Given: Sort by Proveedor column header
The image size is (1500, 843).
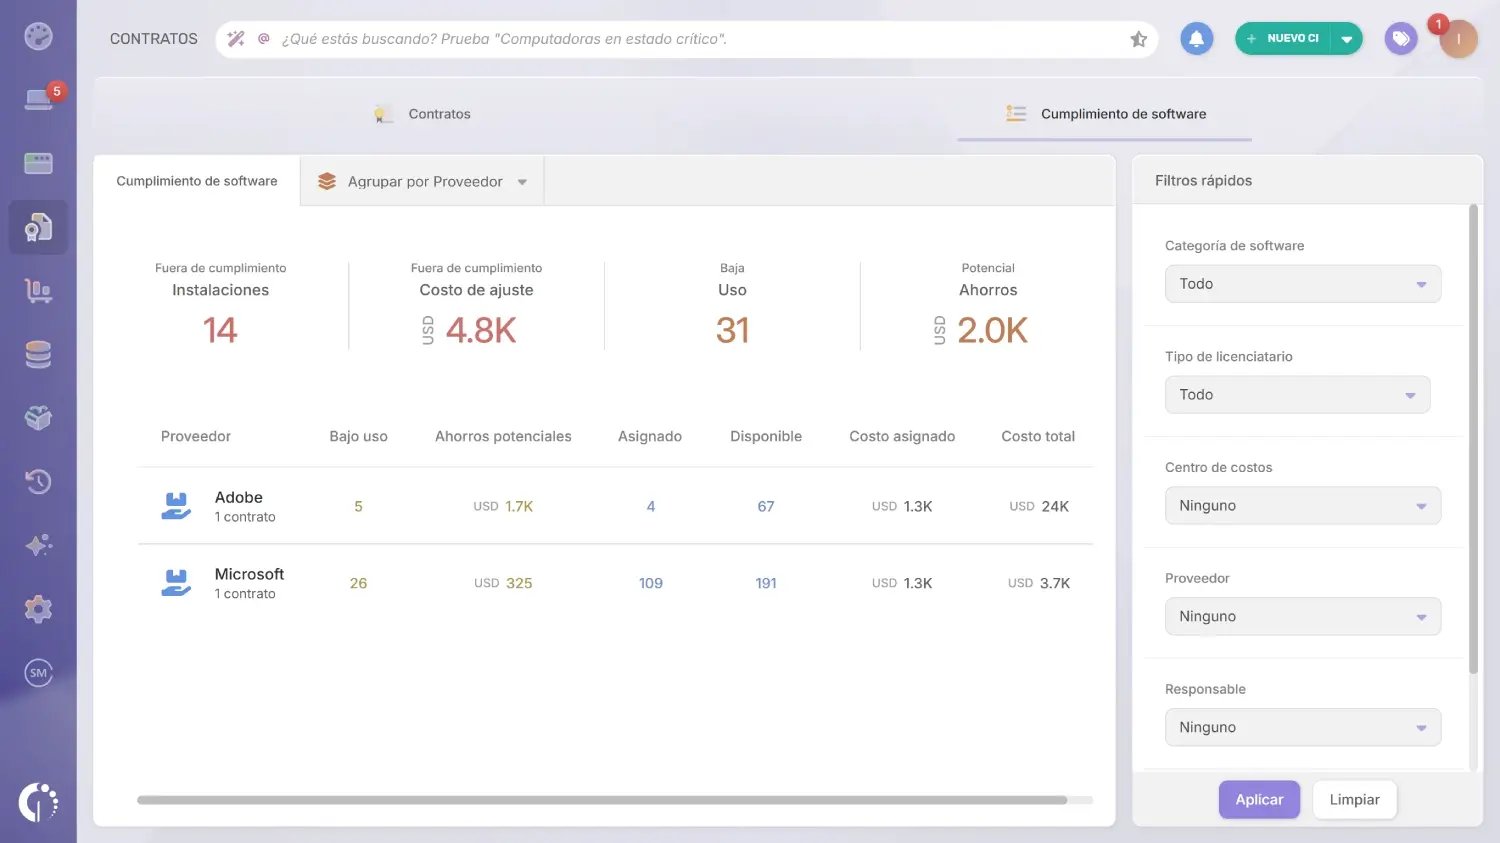Looking at the screenshot, I should [196, 436].
